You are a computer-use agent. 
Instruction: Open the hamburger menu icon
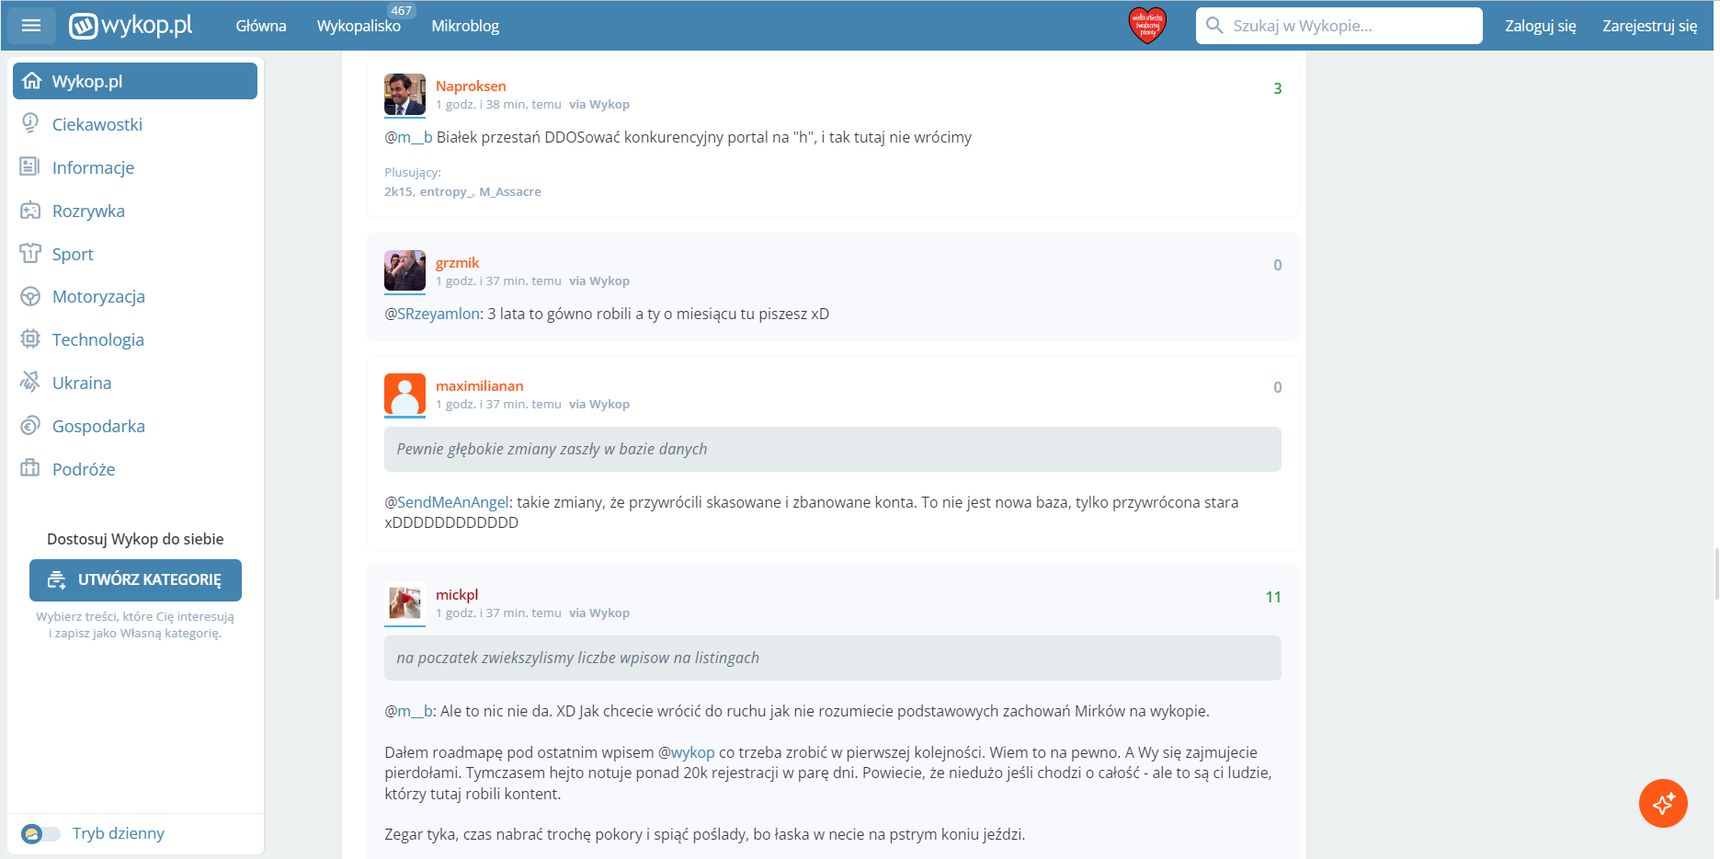(31, 25)
